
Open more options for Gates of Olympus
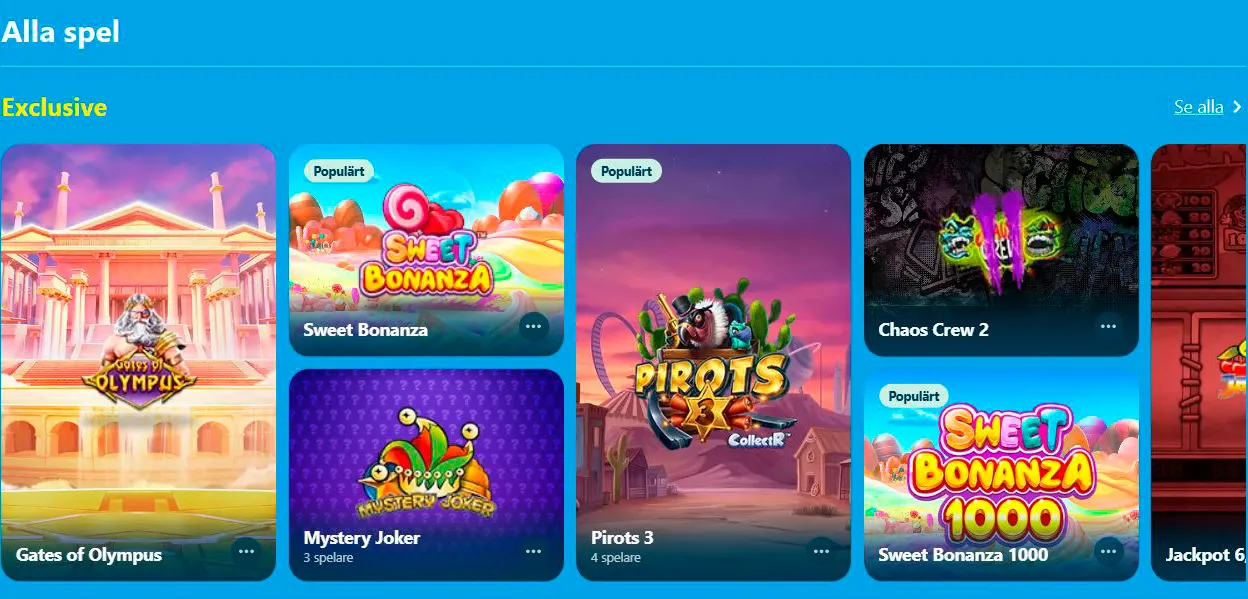click(246, 552)
